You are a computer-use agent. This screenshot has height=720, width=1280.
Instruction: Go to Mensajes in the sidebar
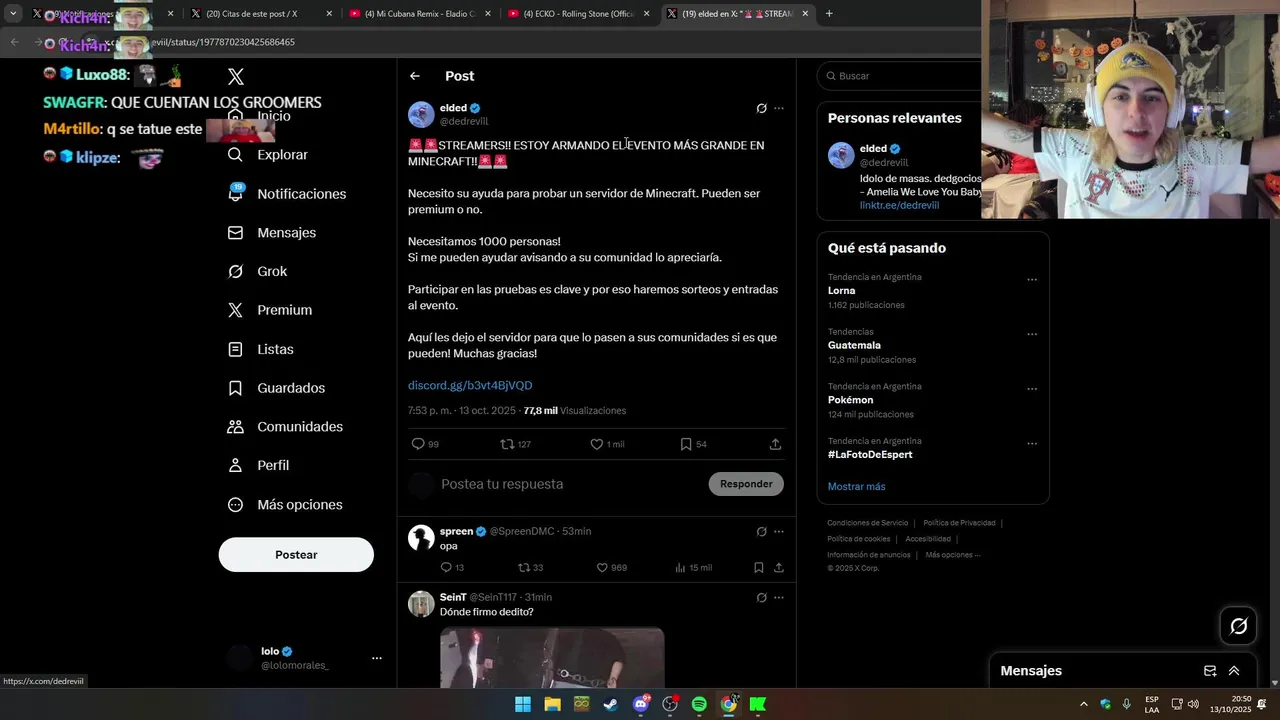click(272, 233)
